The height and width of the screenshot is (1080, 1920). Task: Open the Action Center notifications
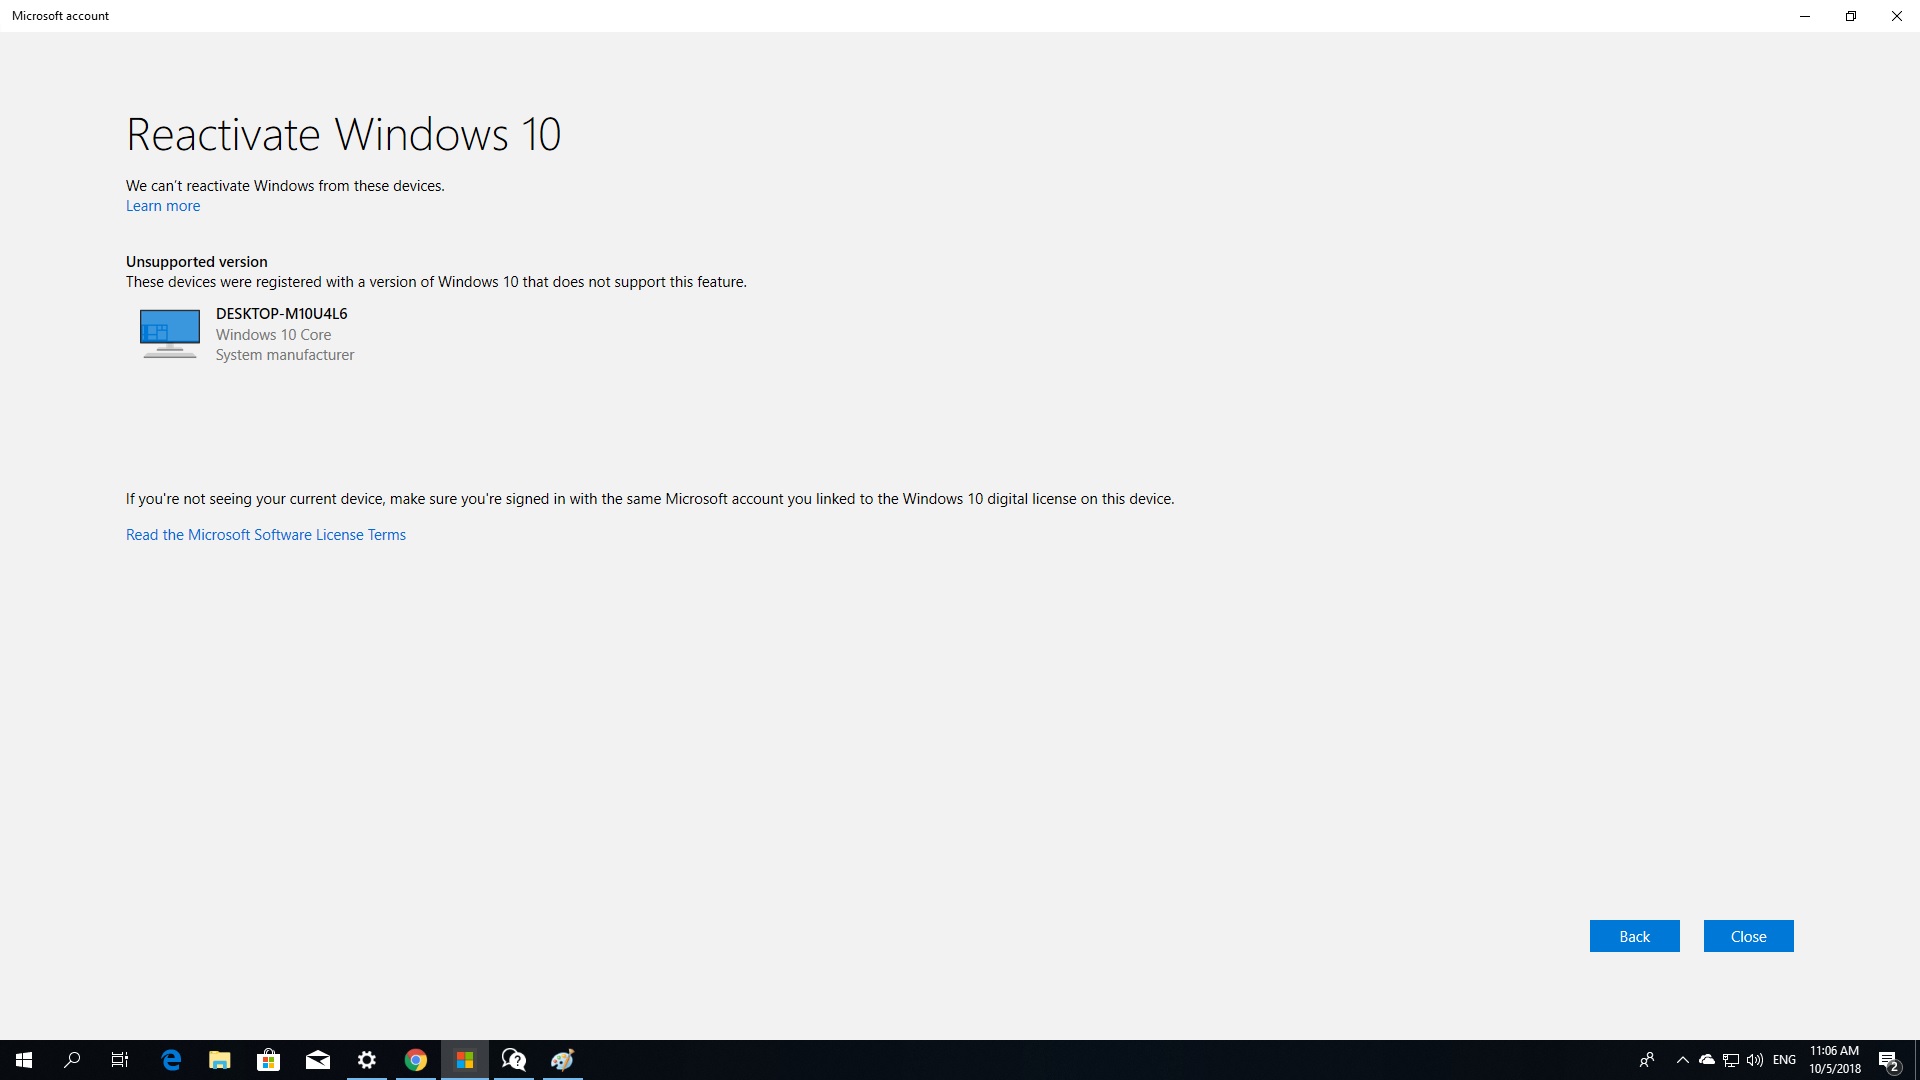pos(1889,1060)
